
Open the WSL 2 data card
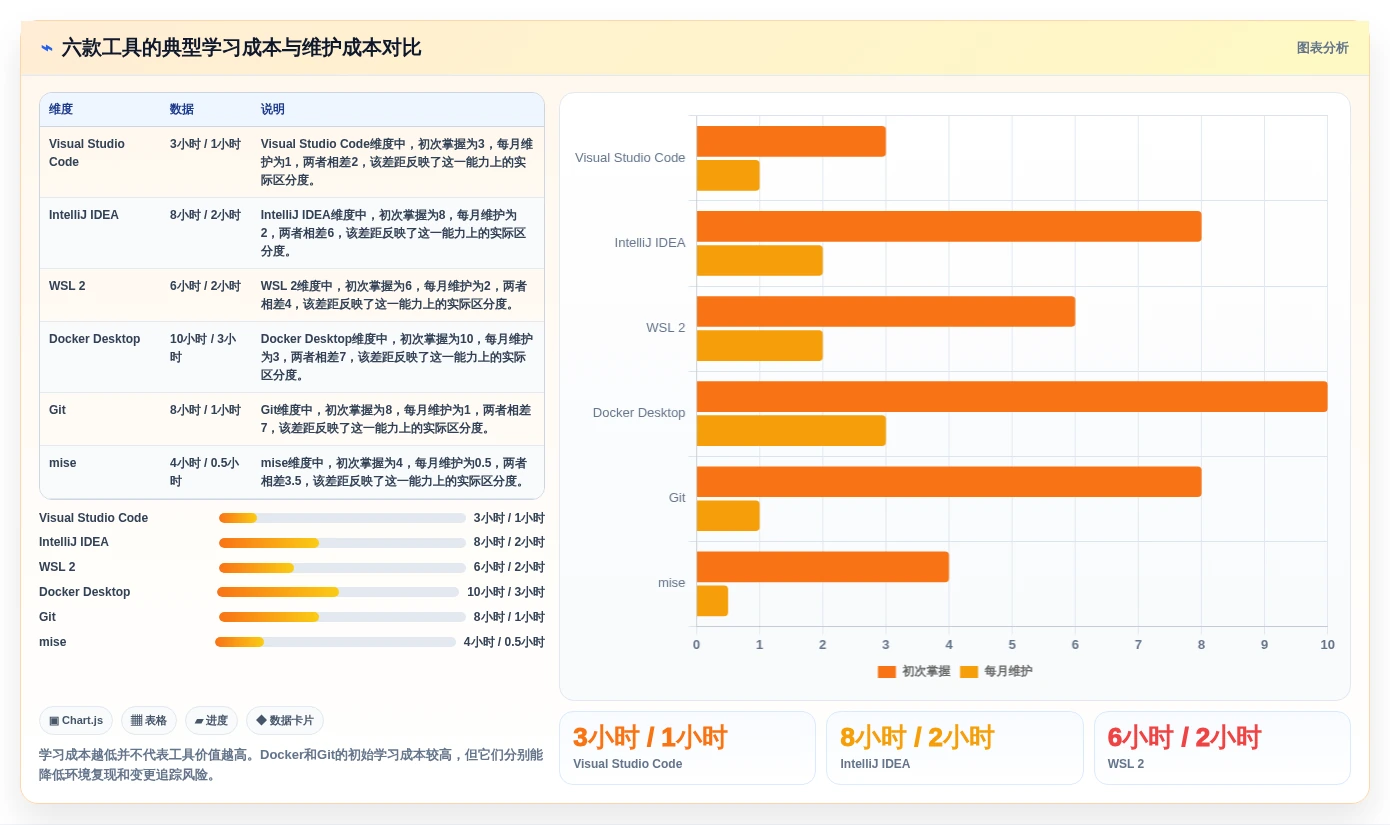pyautogui.click(x=1222, y=748)
